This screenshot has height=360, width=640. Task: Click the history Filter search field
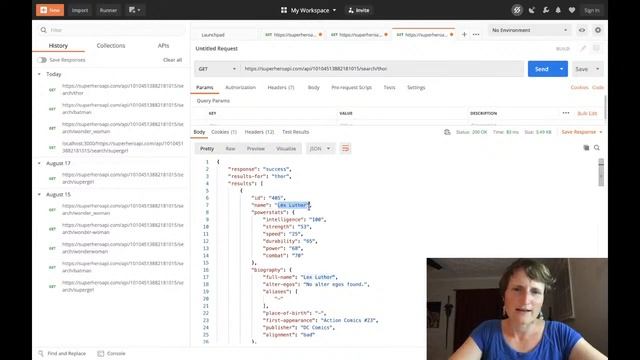pyautogui.click(x=113, y=30)
